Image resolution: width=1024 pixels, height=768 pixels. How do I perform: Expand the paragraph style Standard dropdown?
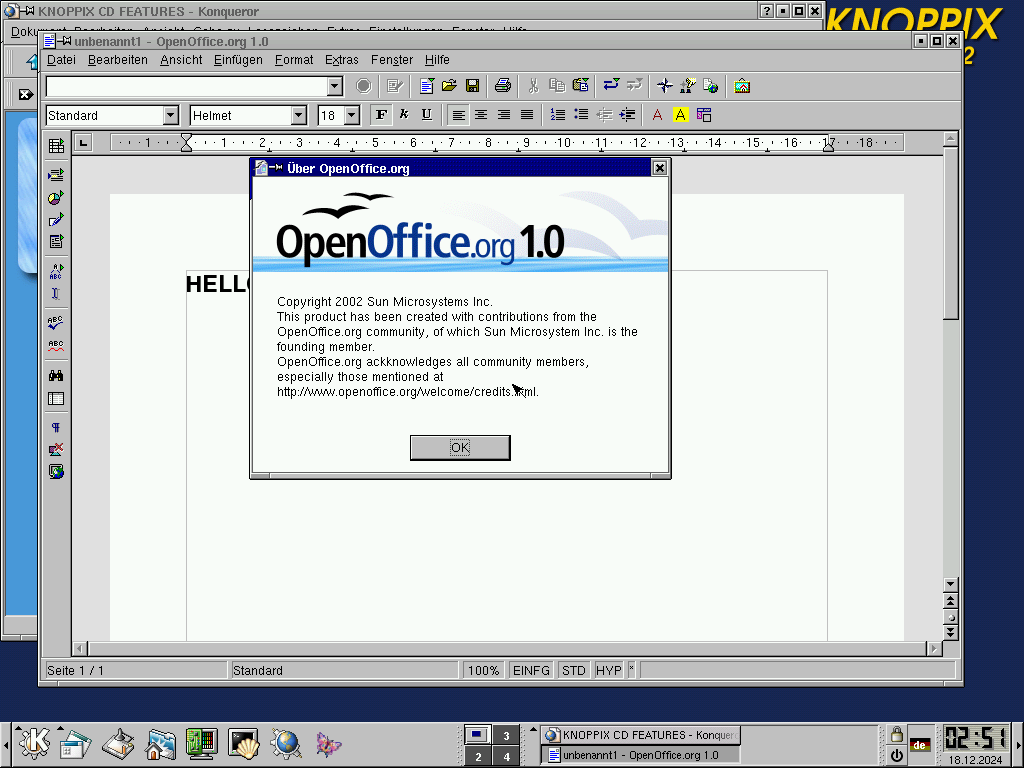click(170, 116)
